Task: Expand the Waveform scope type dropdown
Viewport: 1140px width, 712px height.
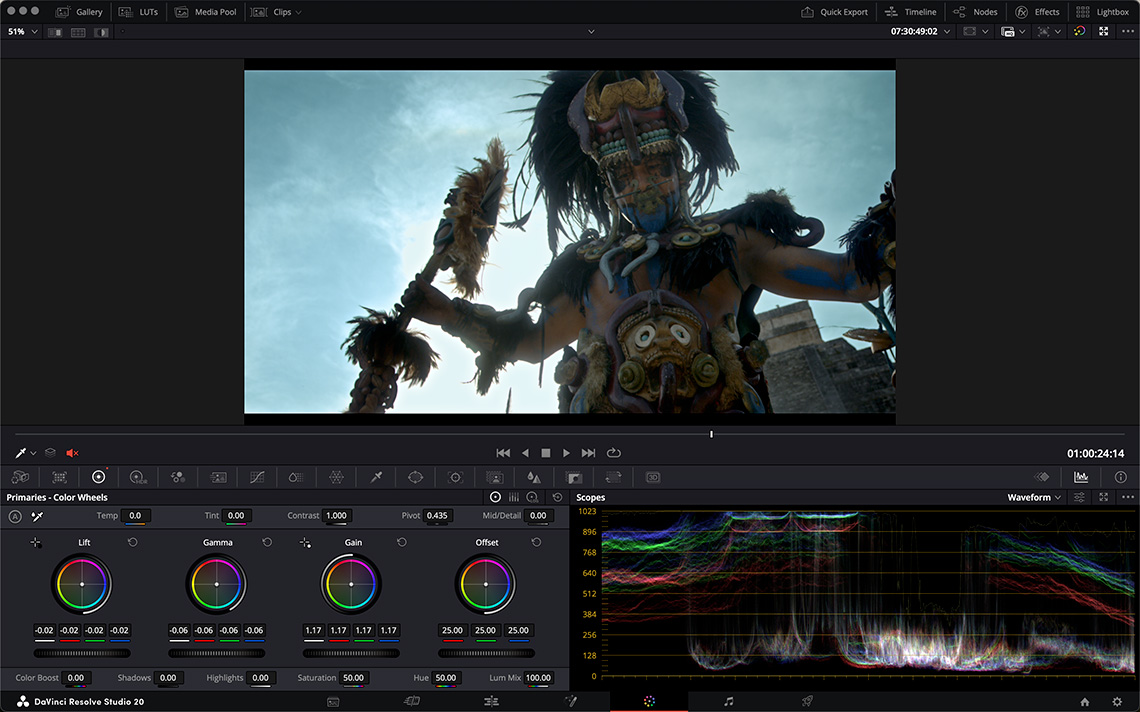Action: (1034, 497)
